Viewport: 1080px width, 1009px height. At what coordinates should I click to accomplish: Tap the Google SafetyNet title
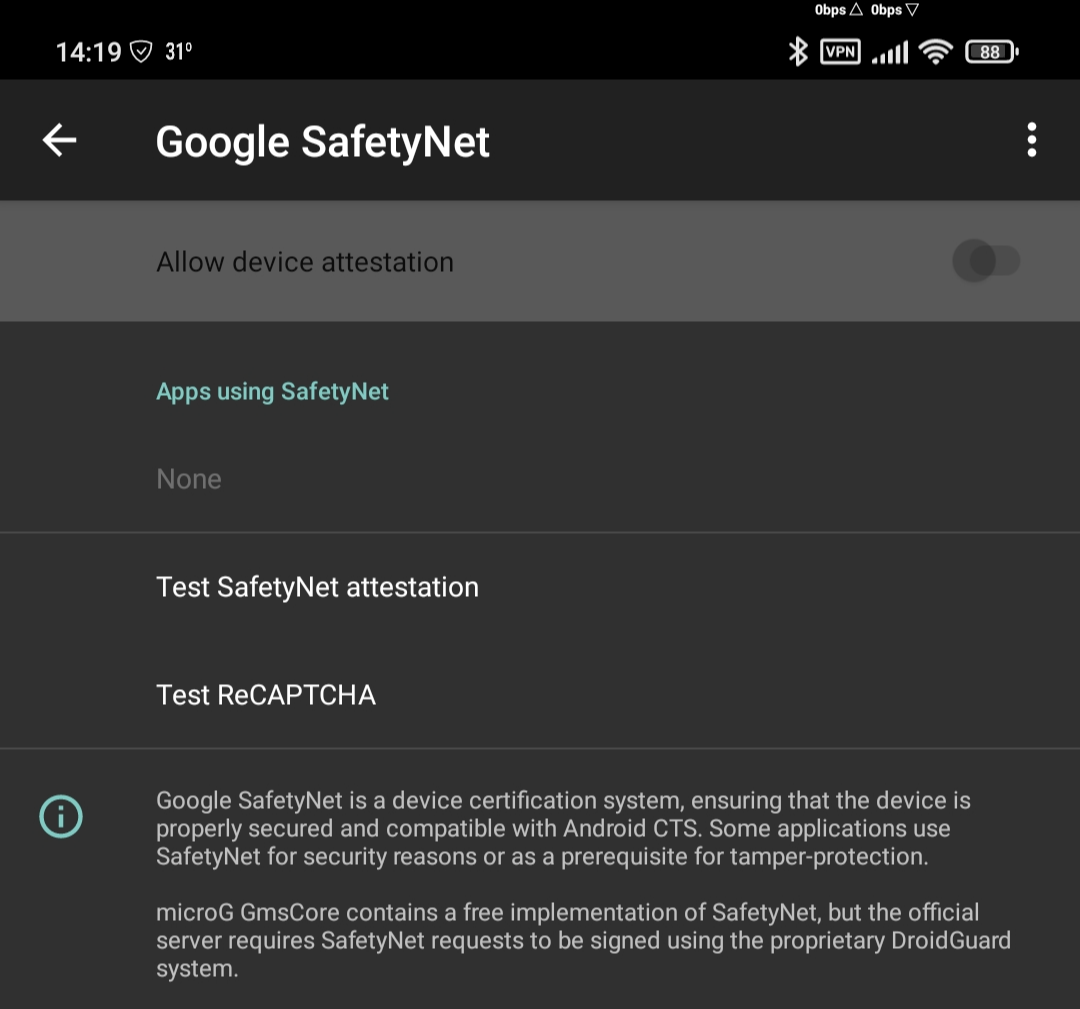pyautogui.click(x=322, y=142)
